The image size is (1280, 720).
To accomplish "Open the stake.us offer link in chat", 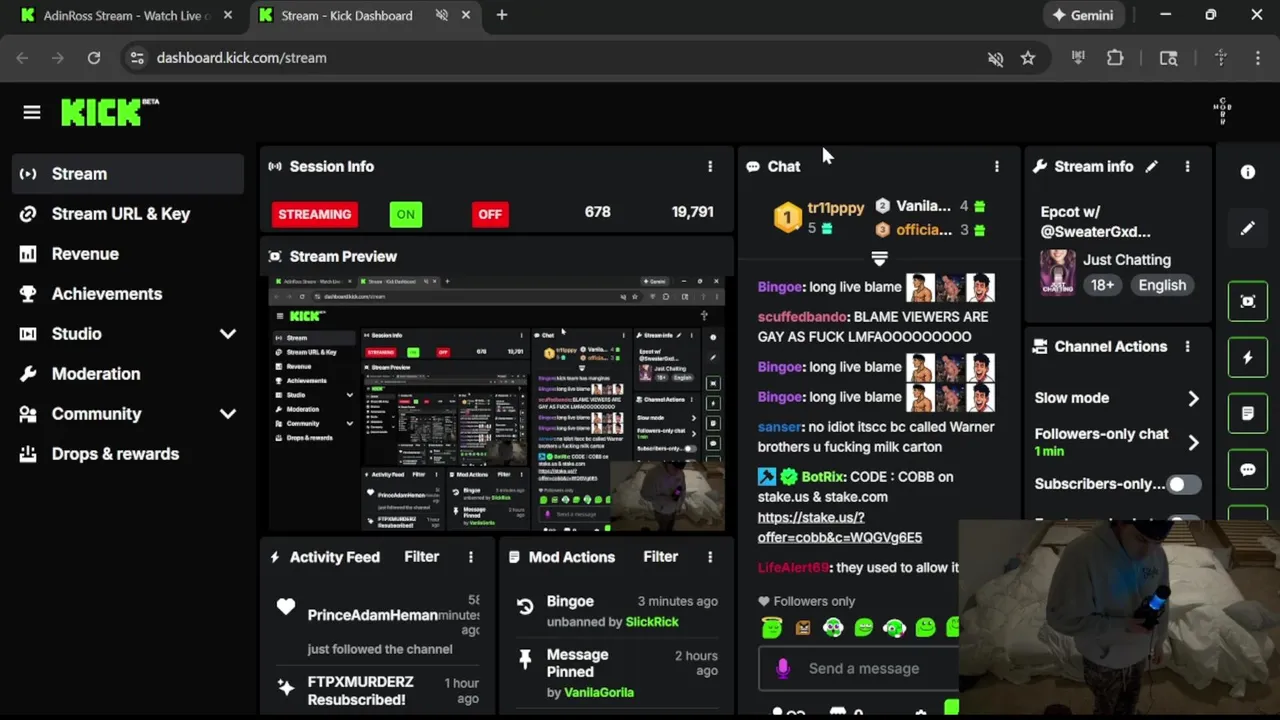I will [840, 527].
